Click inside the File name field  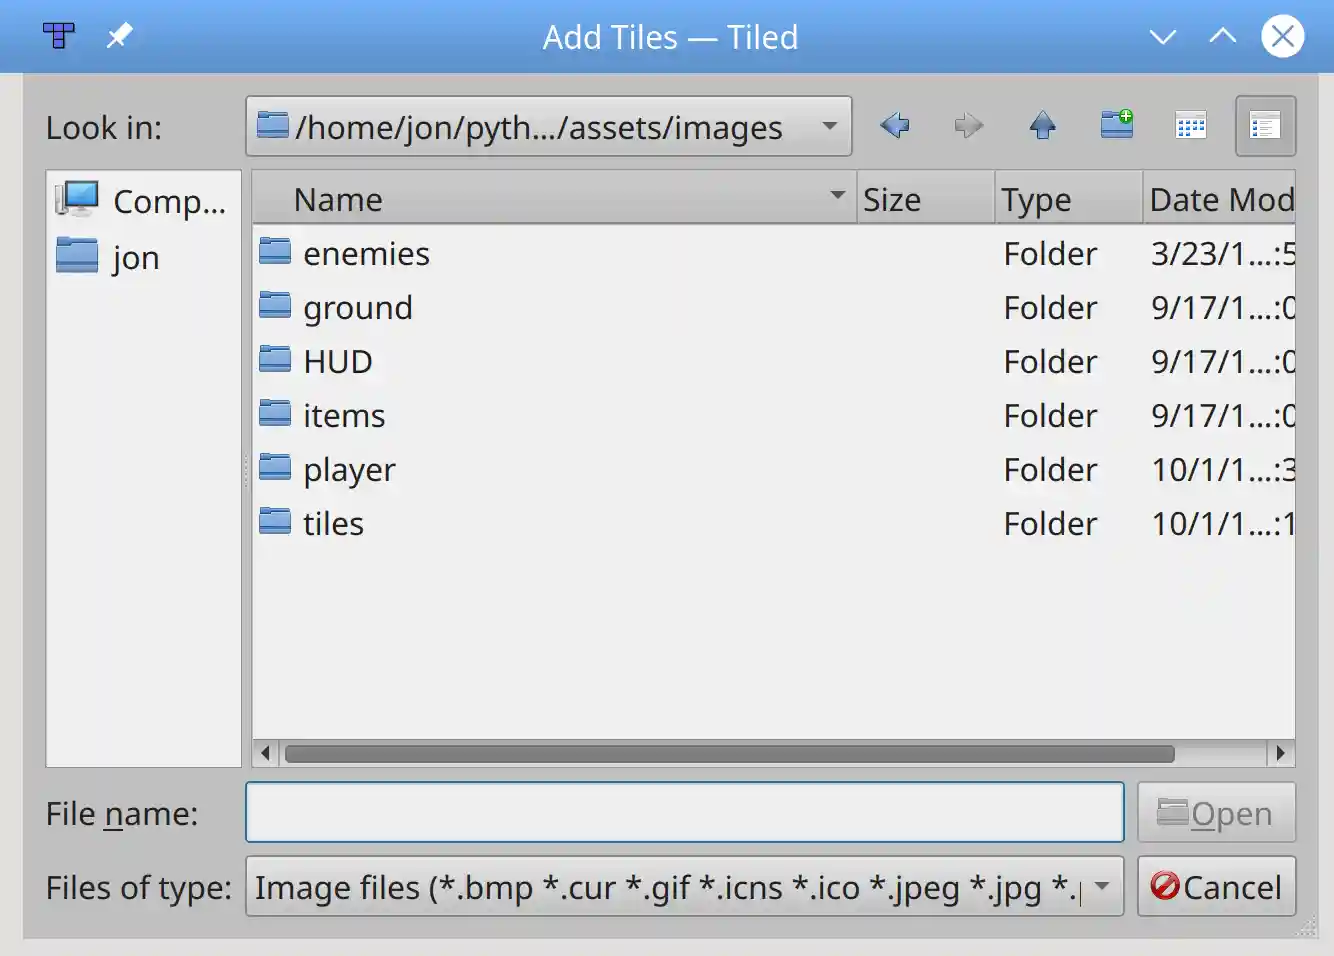tap(685, 812)
